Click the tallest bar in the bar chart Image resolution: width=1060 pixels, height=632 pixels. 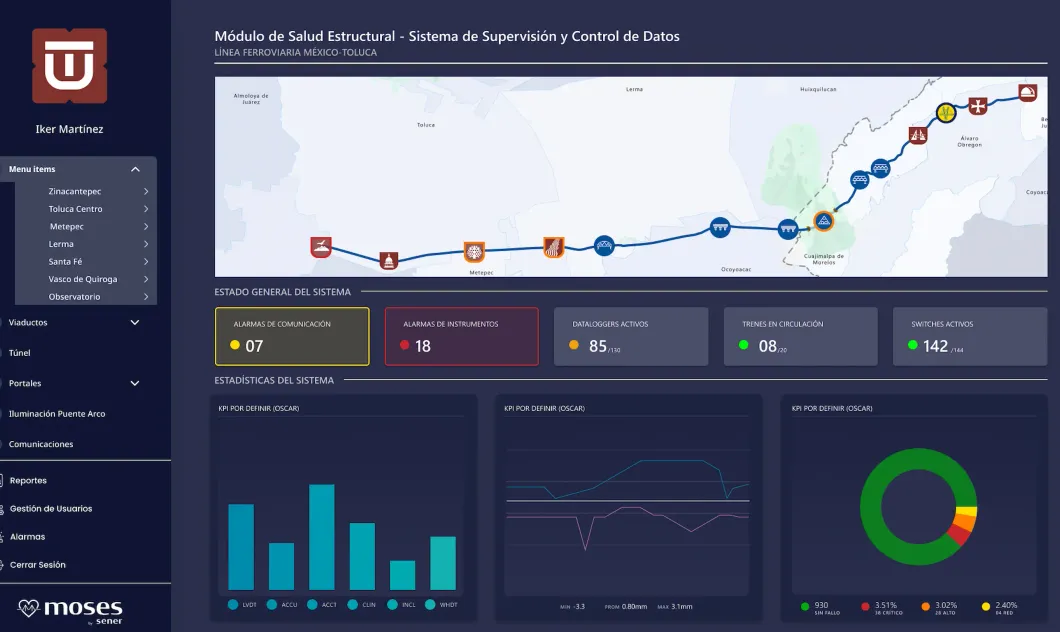coord(322,537)
